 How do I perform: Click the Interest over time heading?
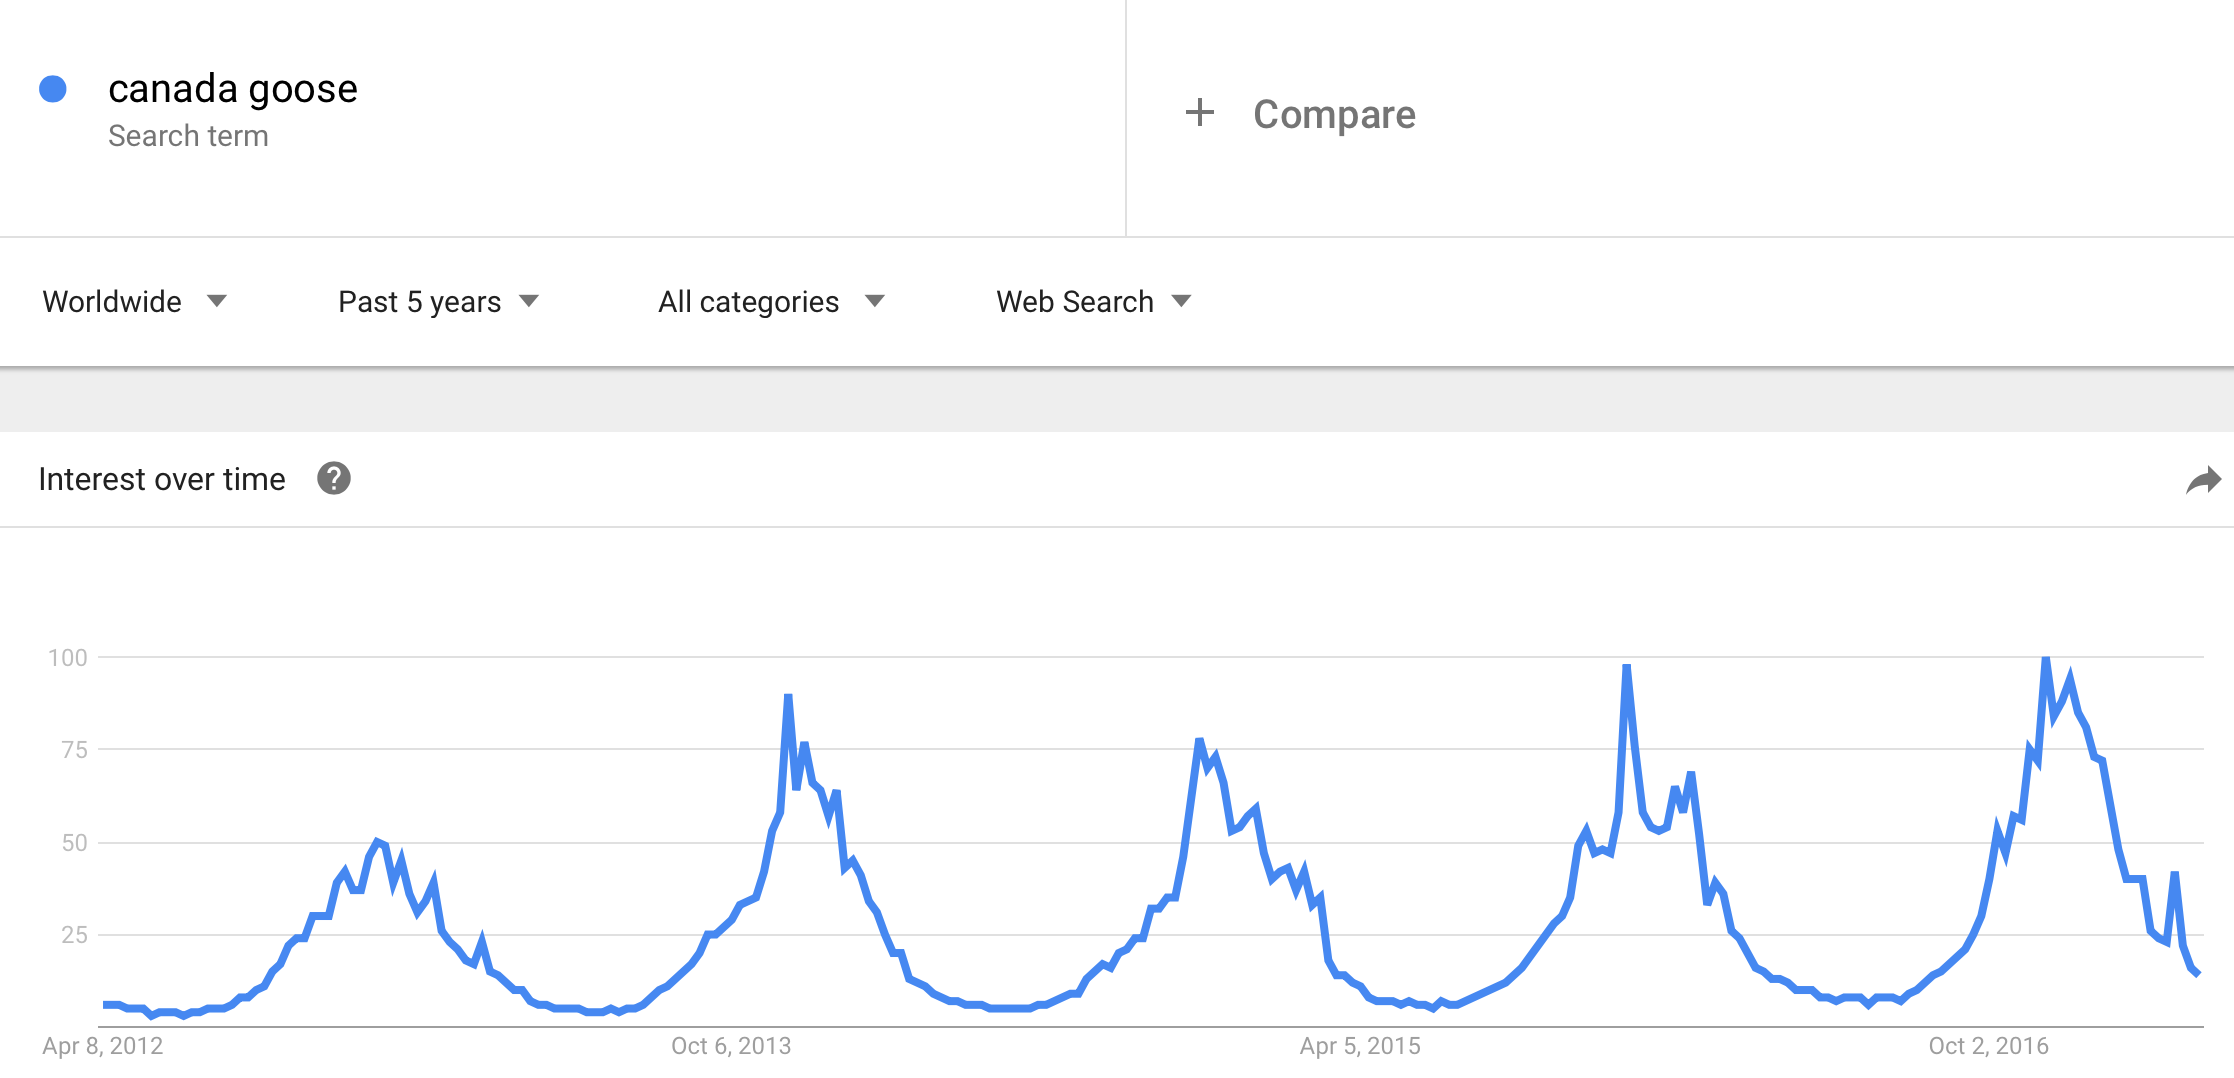click(162, 479)
